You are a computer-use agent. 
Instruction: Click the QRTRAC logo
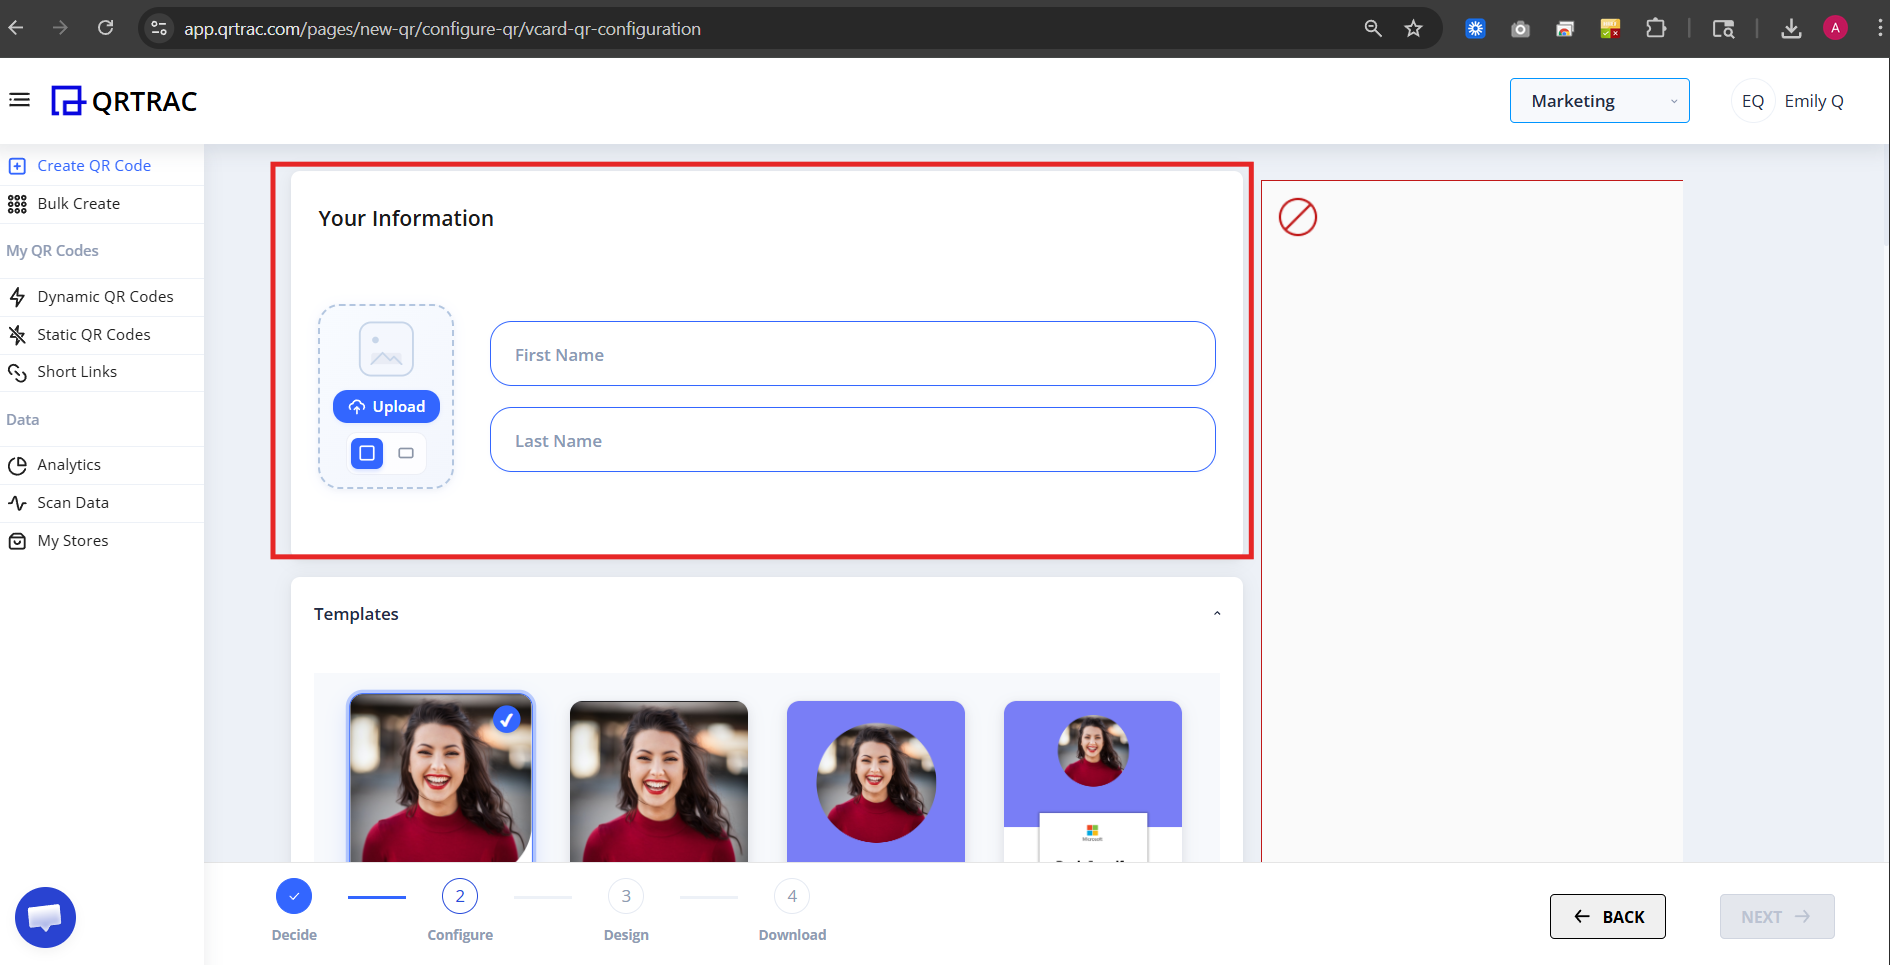[123, 100]
